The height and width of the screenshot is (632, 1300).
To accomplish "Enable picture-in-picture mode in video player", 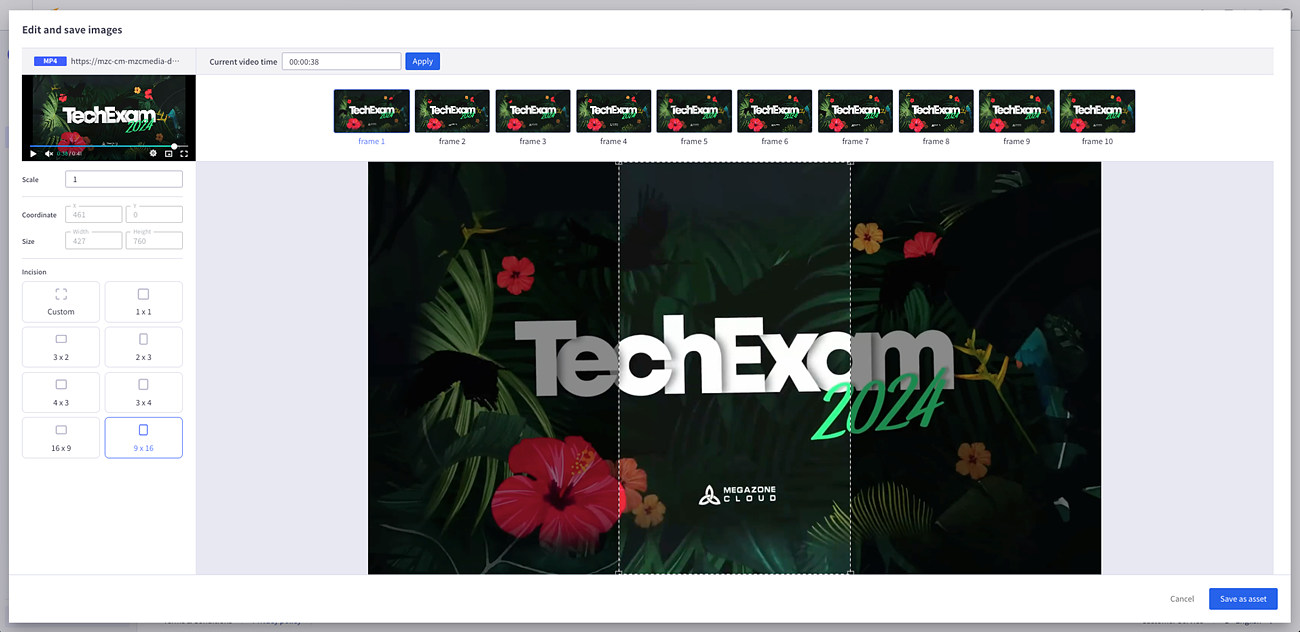I will 168,154.
